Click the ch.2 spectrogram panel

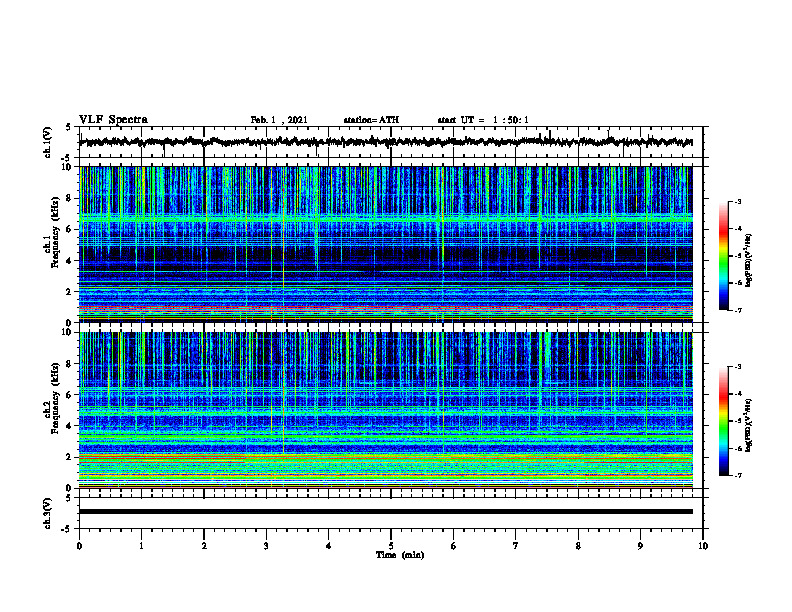[x=385, y=410]
